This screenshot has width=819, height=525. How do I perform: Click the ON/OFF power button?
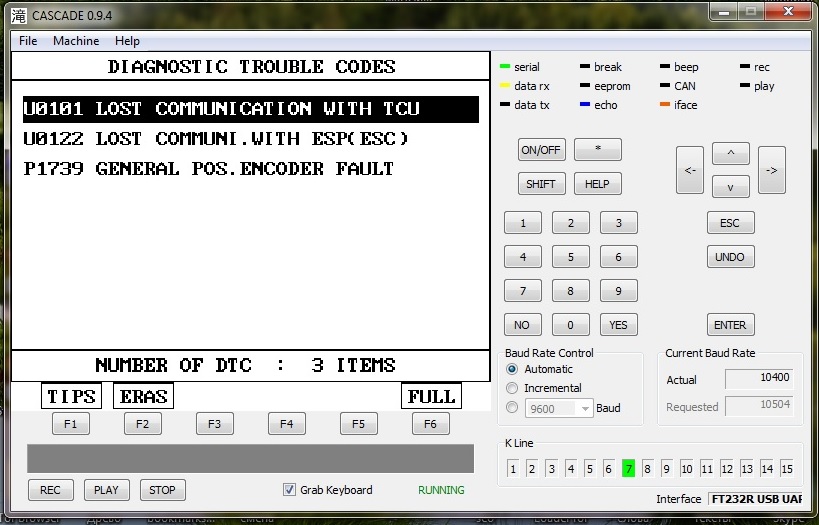pos(541,150)
